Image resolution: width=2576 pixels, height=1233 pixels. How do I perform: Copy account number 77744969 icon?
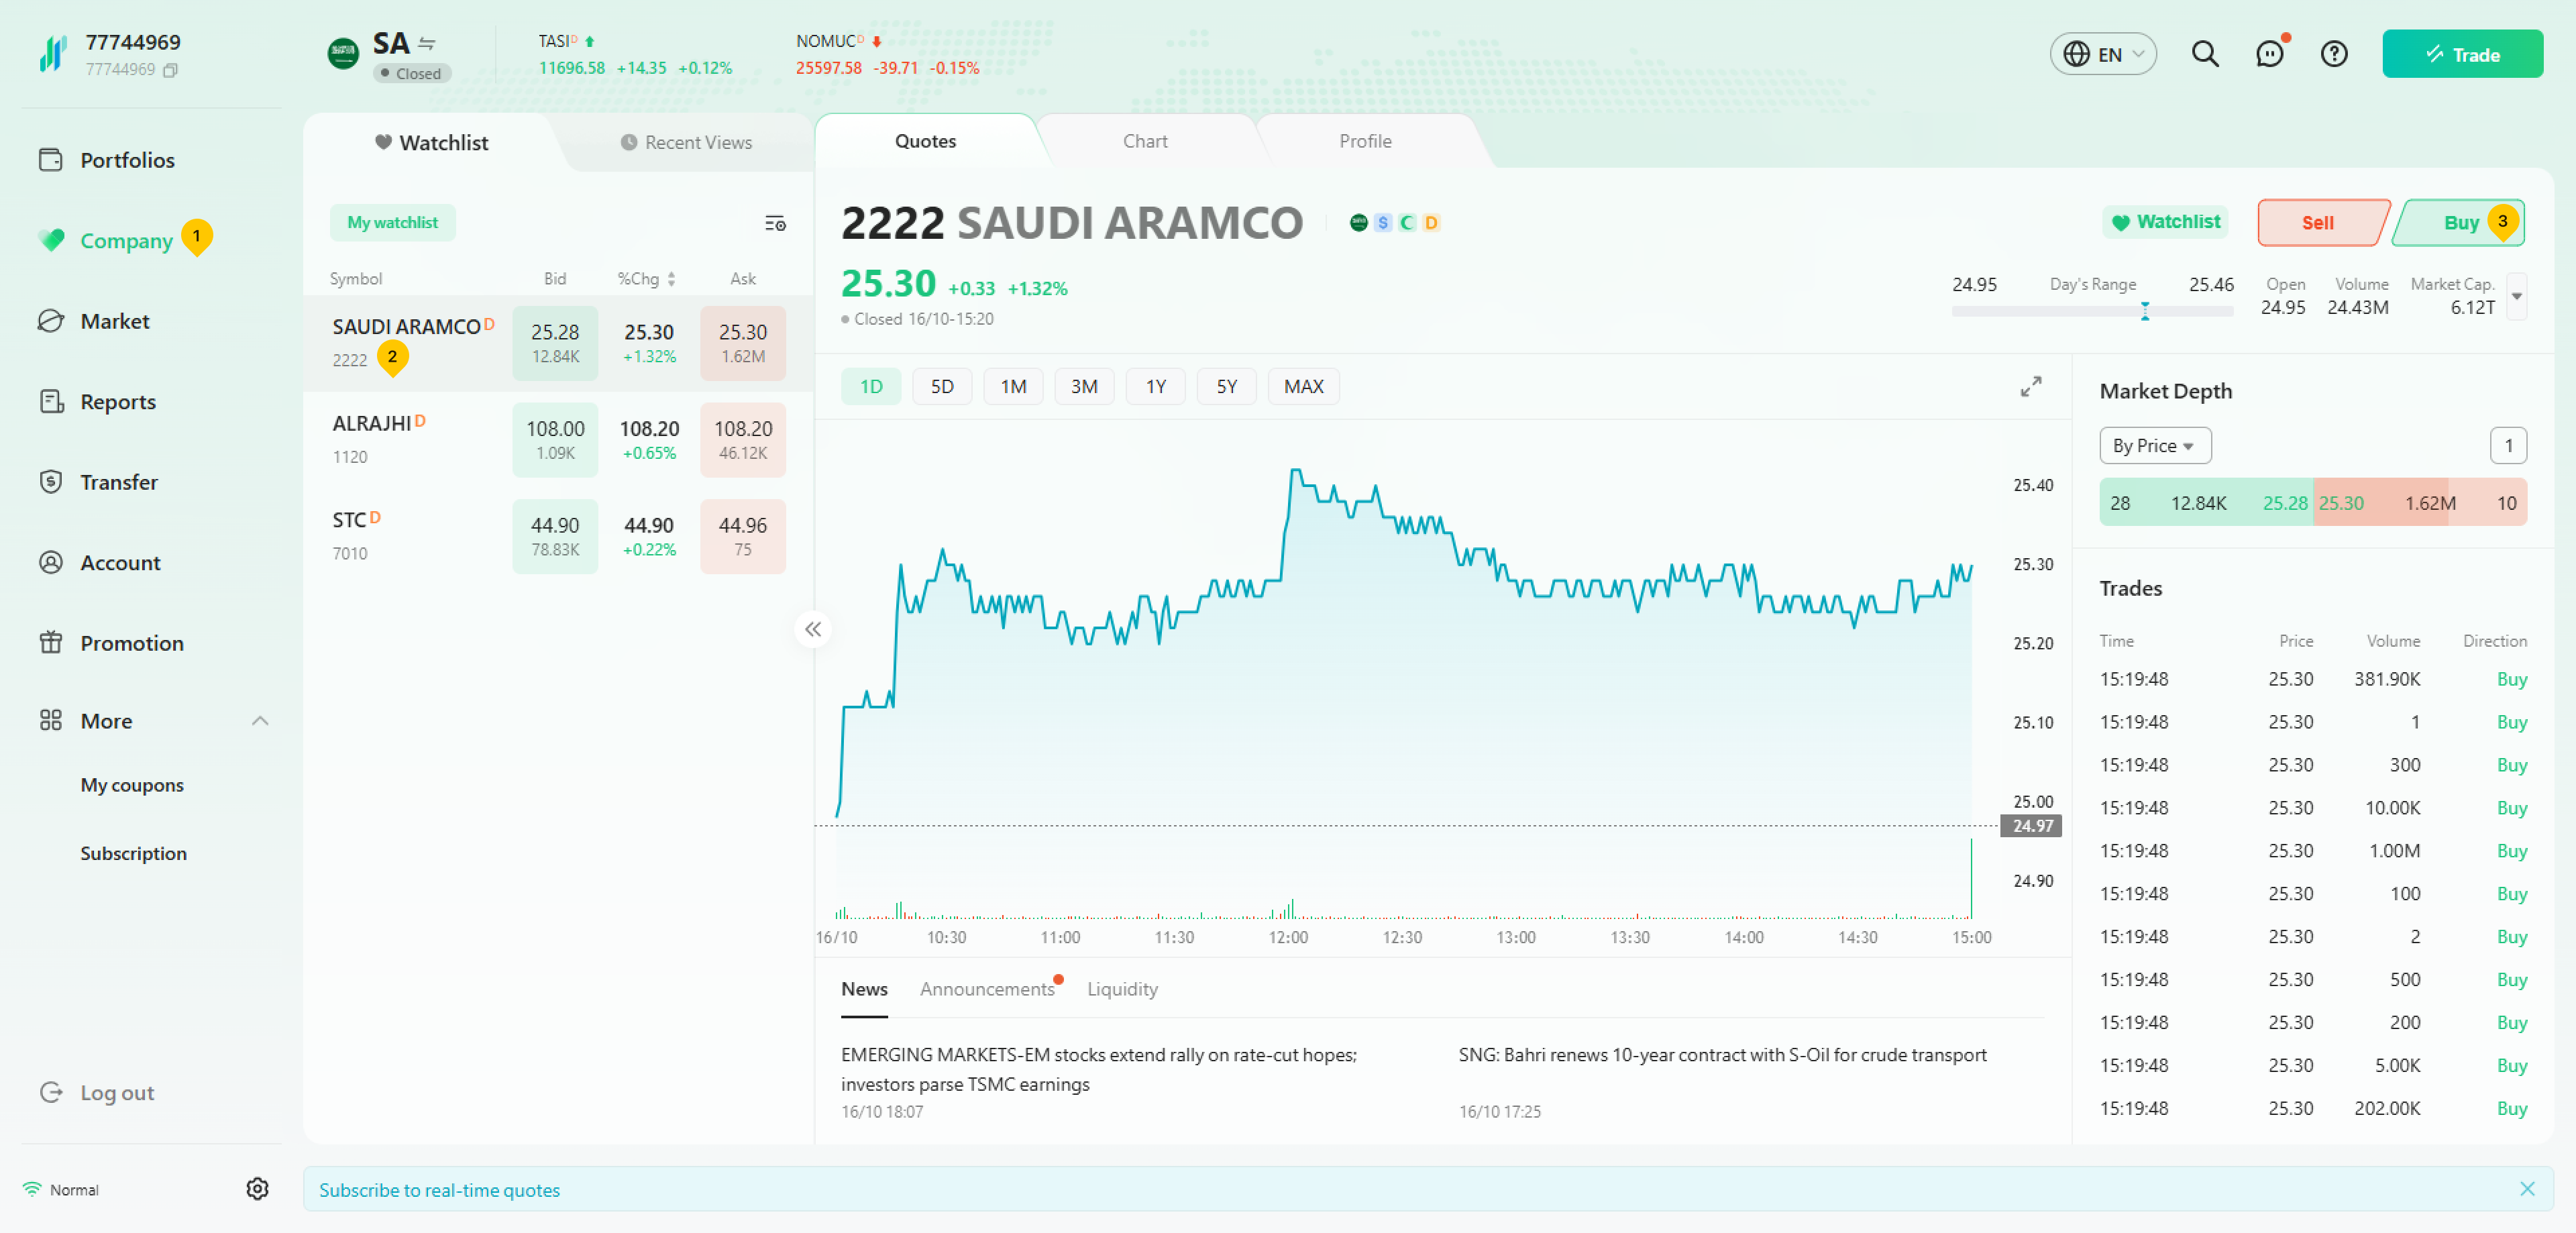171,70
